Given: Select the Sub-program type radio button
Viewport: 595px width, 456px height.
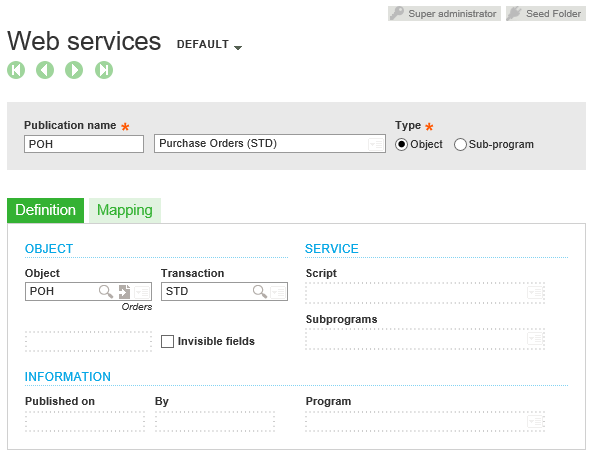Looking at the screenshot, I should [x=460, y=145].
